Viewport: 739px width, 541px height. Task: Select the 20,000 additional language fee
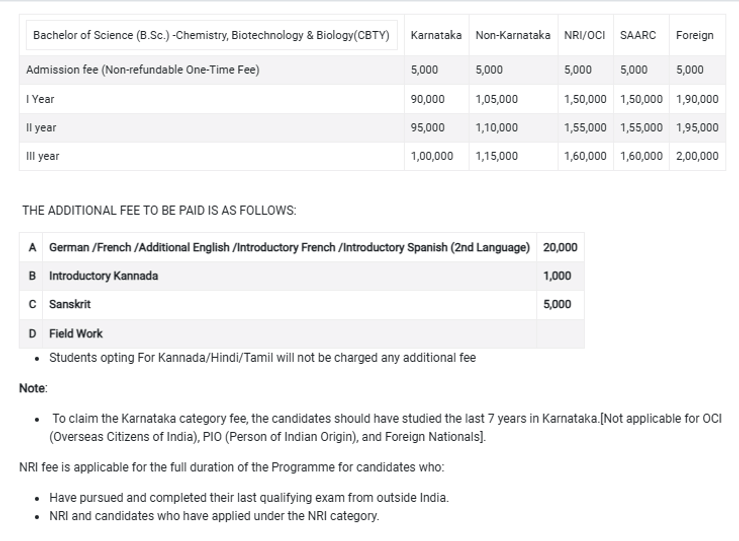(x=560, y=247)
